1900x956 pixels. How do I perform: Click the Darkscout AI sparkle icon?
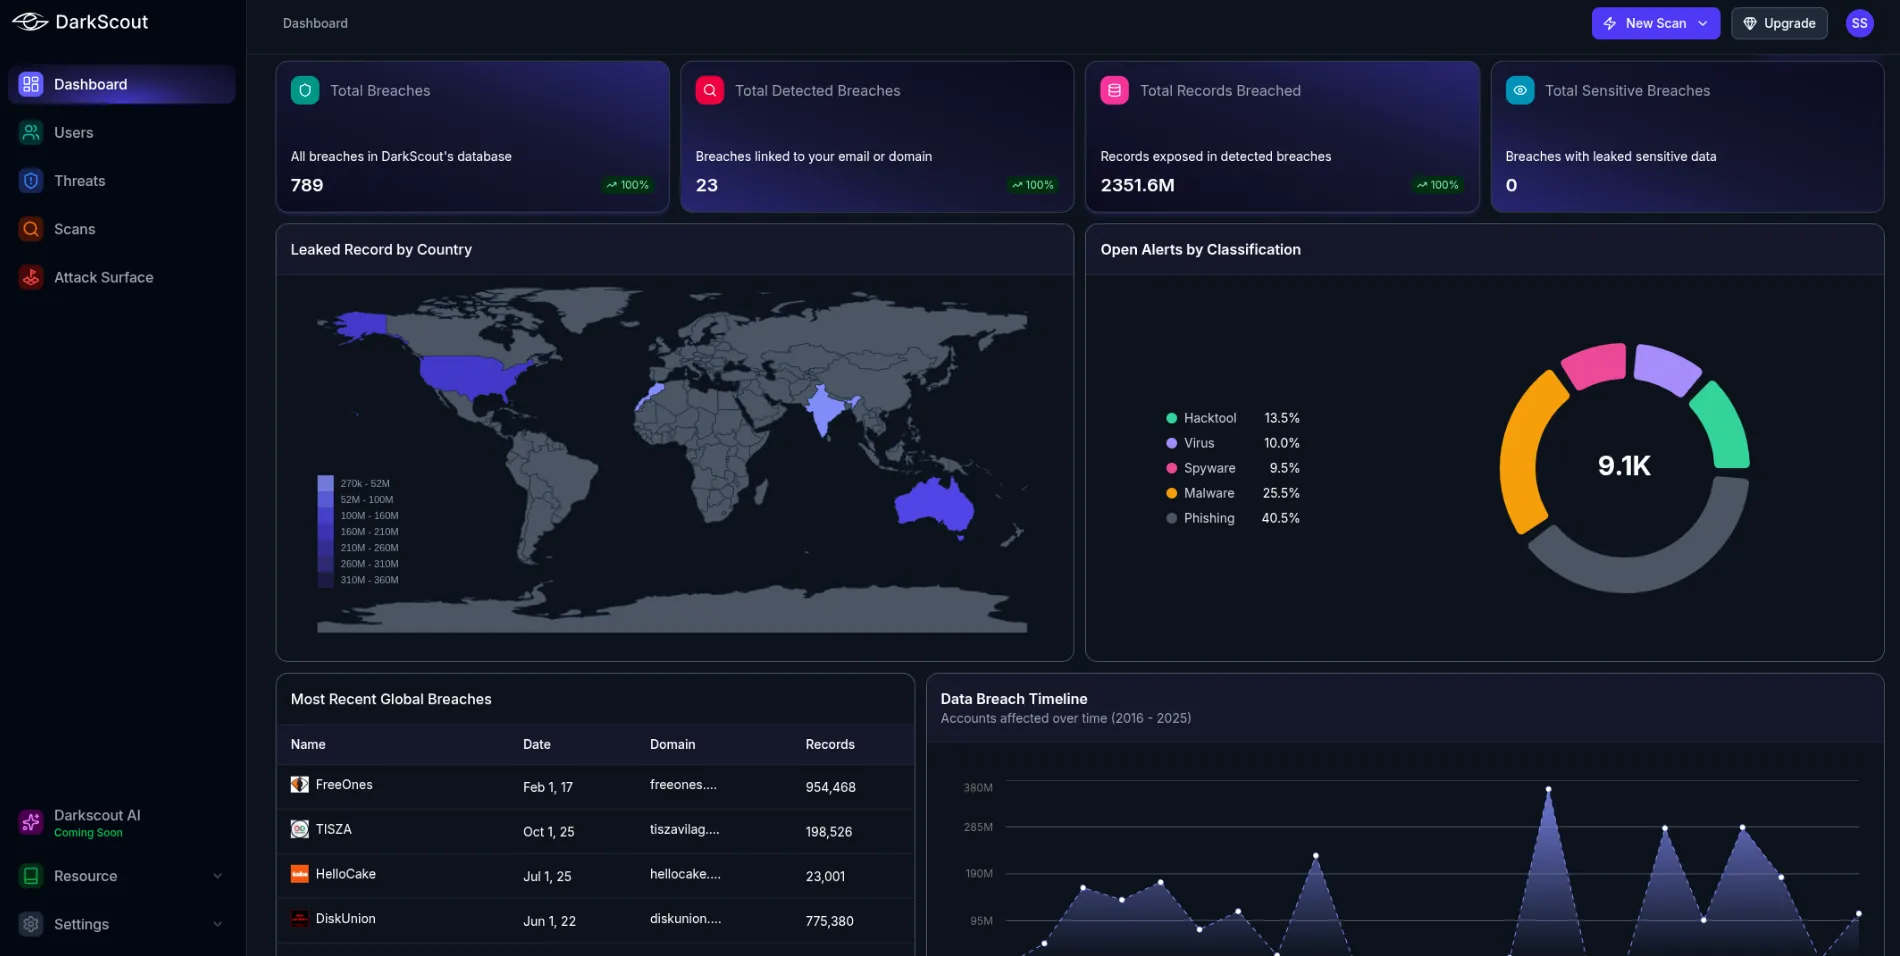31,822
